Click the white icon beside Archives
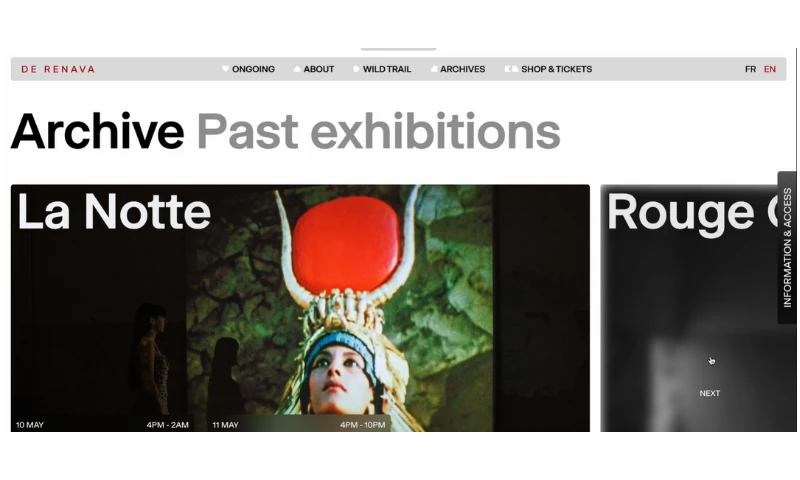The height and width of the screenshot is (480, 800). pyautogui.click(x=434, y=69)
